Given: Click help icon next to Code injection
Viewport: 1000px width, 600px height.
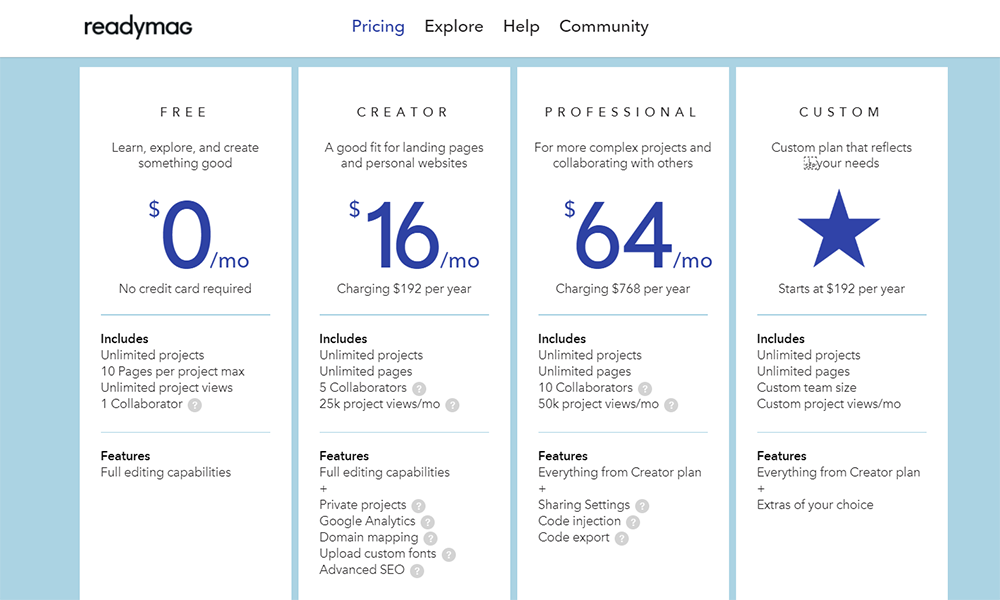Looking at the screenshot, I should click(632, 522).
